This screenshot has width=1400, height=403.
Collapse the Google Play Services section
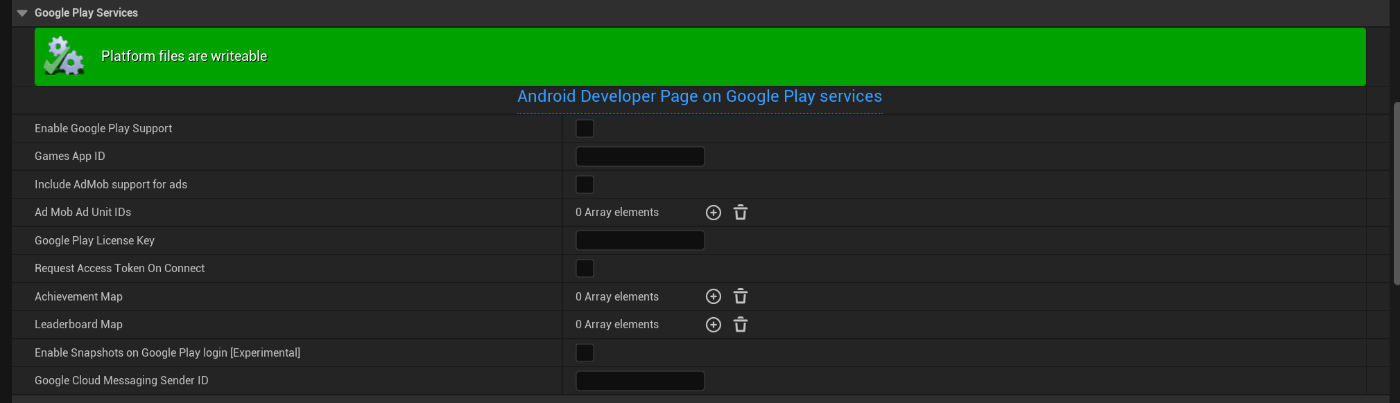click(22, 13)
